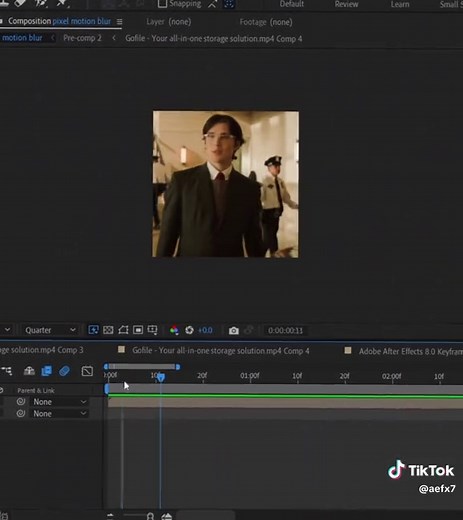
Task: Enable the Snapping checkbox
Action: pos(162,4)
